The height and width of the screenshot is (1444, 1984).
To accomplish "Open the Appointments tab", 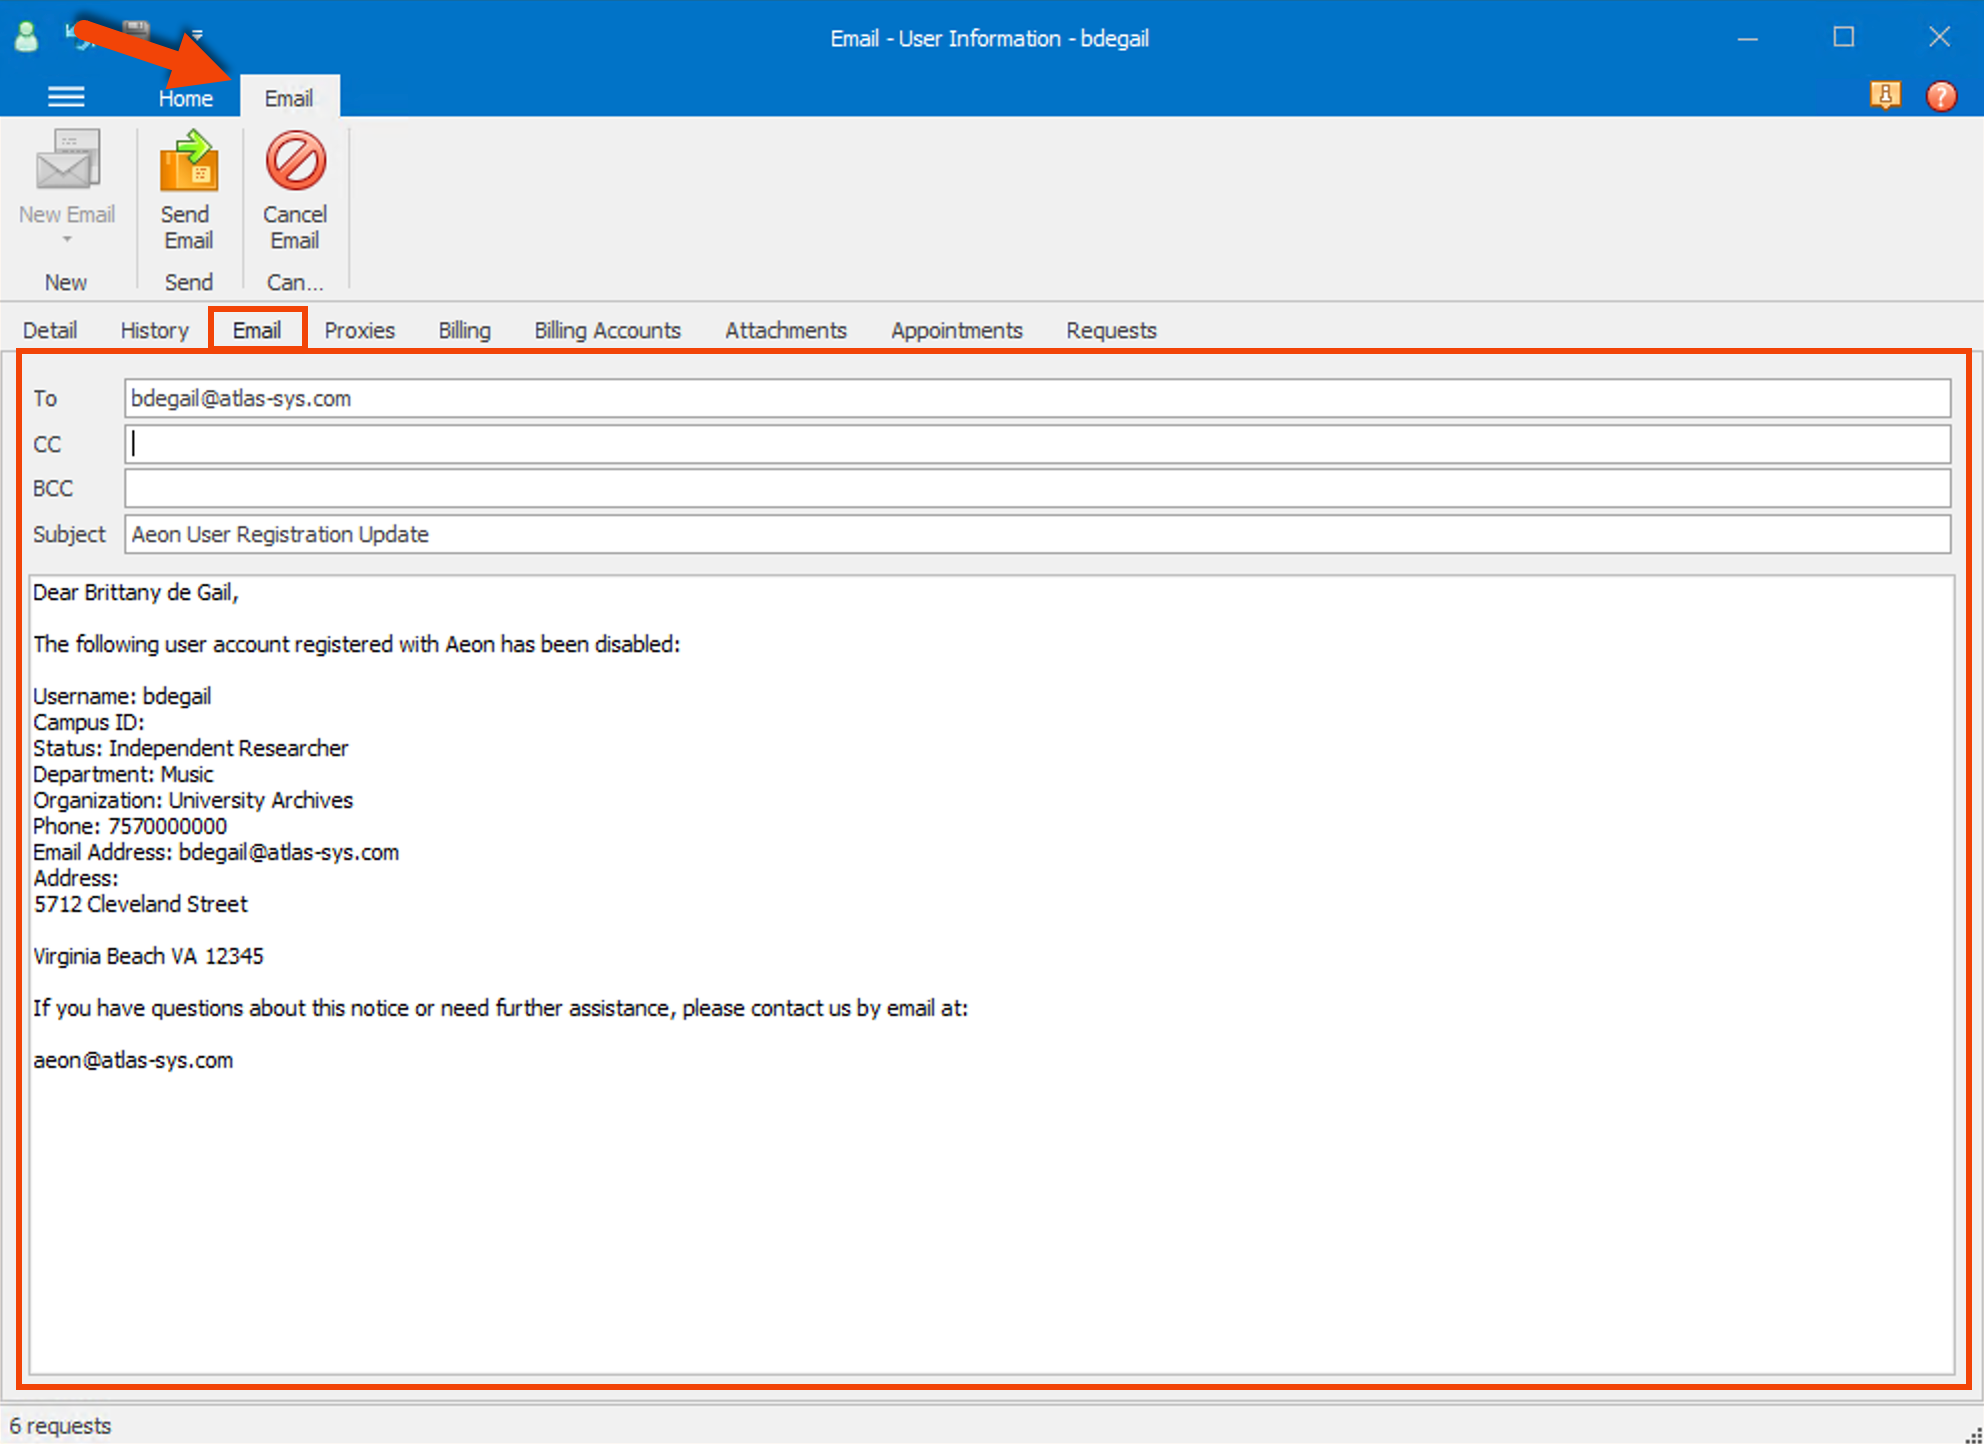I will tap(955, 330).
